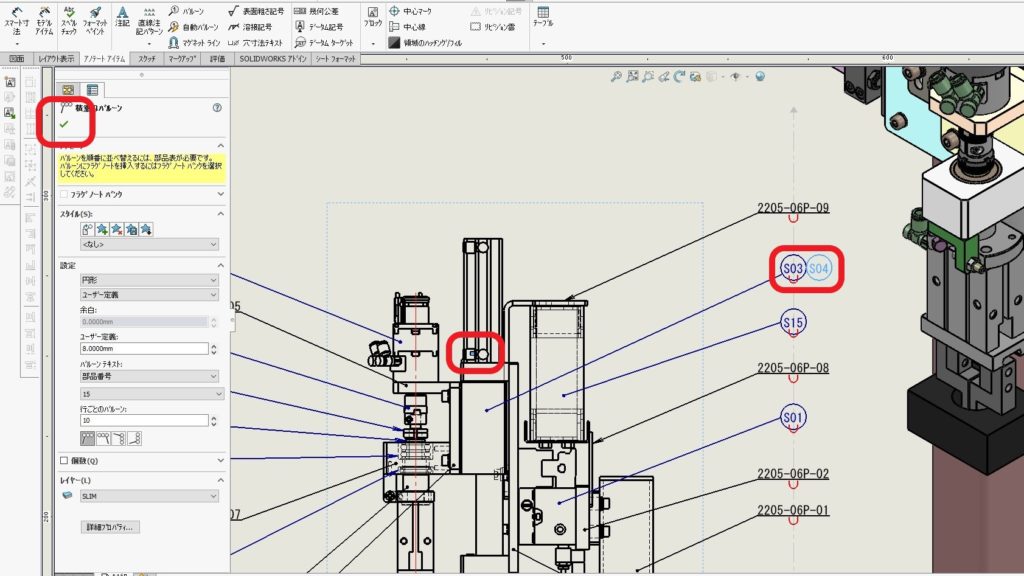Open the 円形 balloon shape dropdown
The image size is (1024, 576).
[x=149, y=280]
